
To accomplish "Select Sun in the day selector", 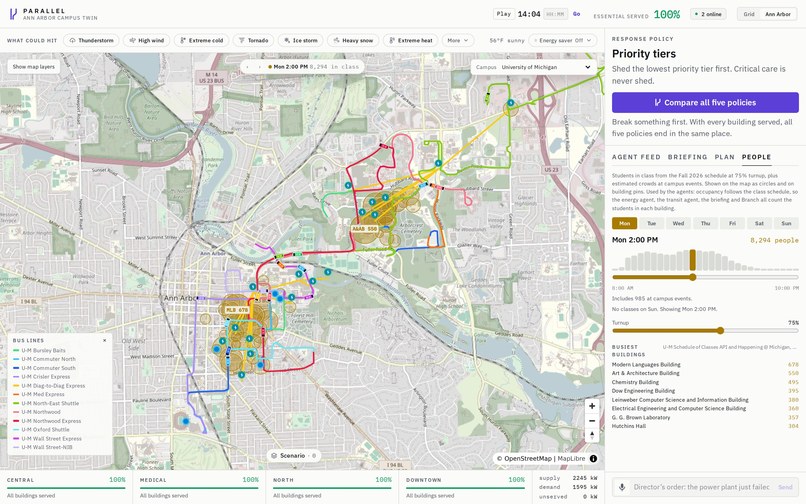I will tap(786, 223).
